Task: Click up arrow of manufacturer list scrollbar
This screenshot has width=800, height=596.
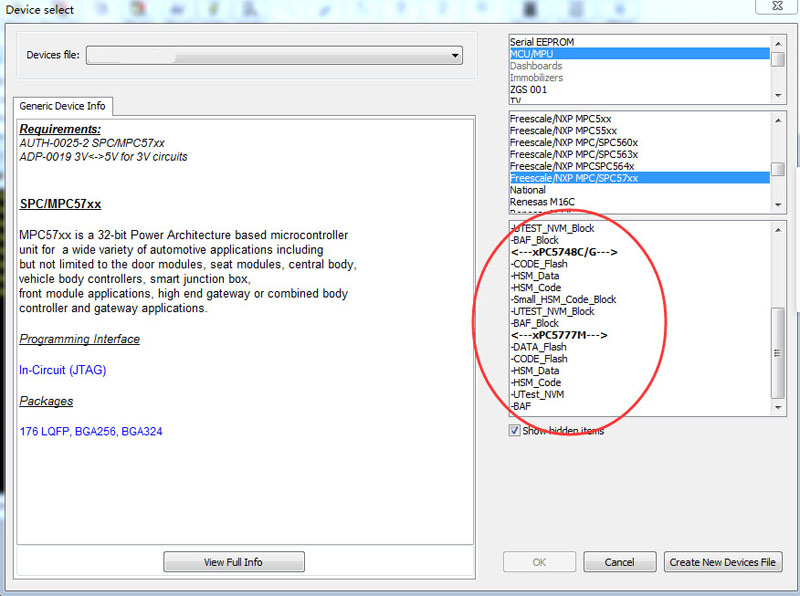Action: (x=778, y=120)
